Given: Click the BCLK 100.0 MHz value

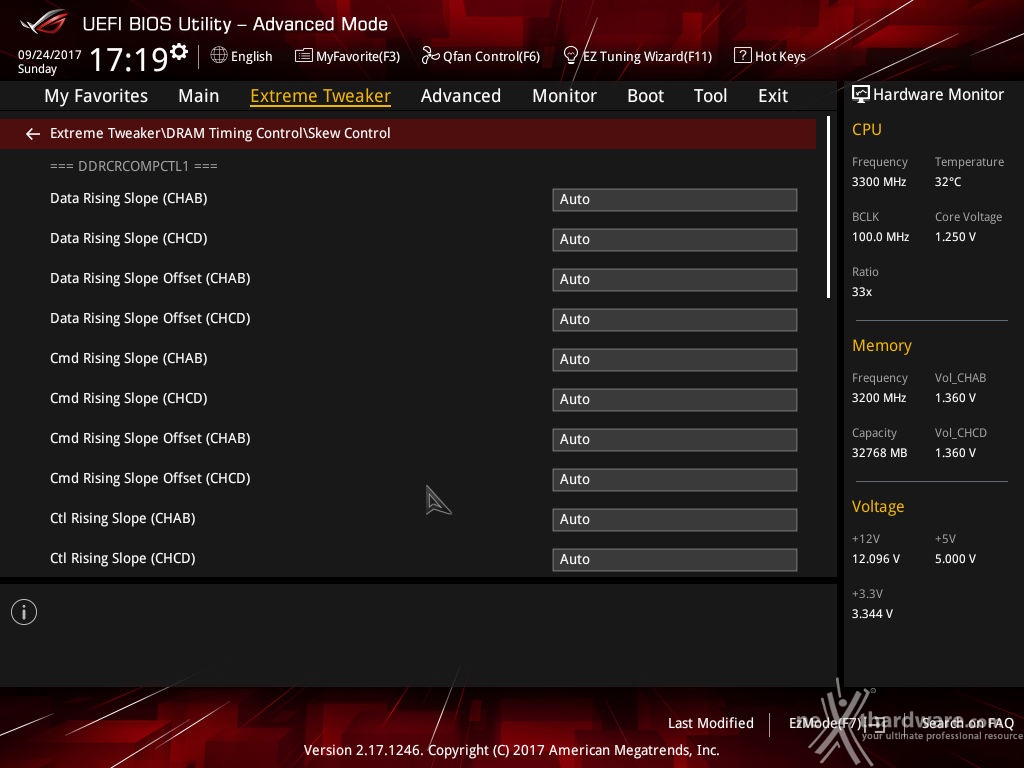Looking at the screenshot, I should (880, 237).
